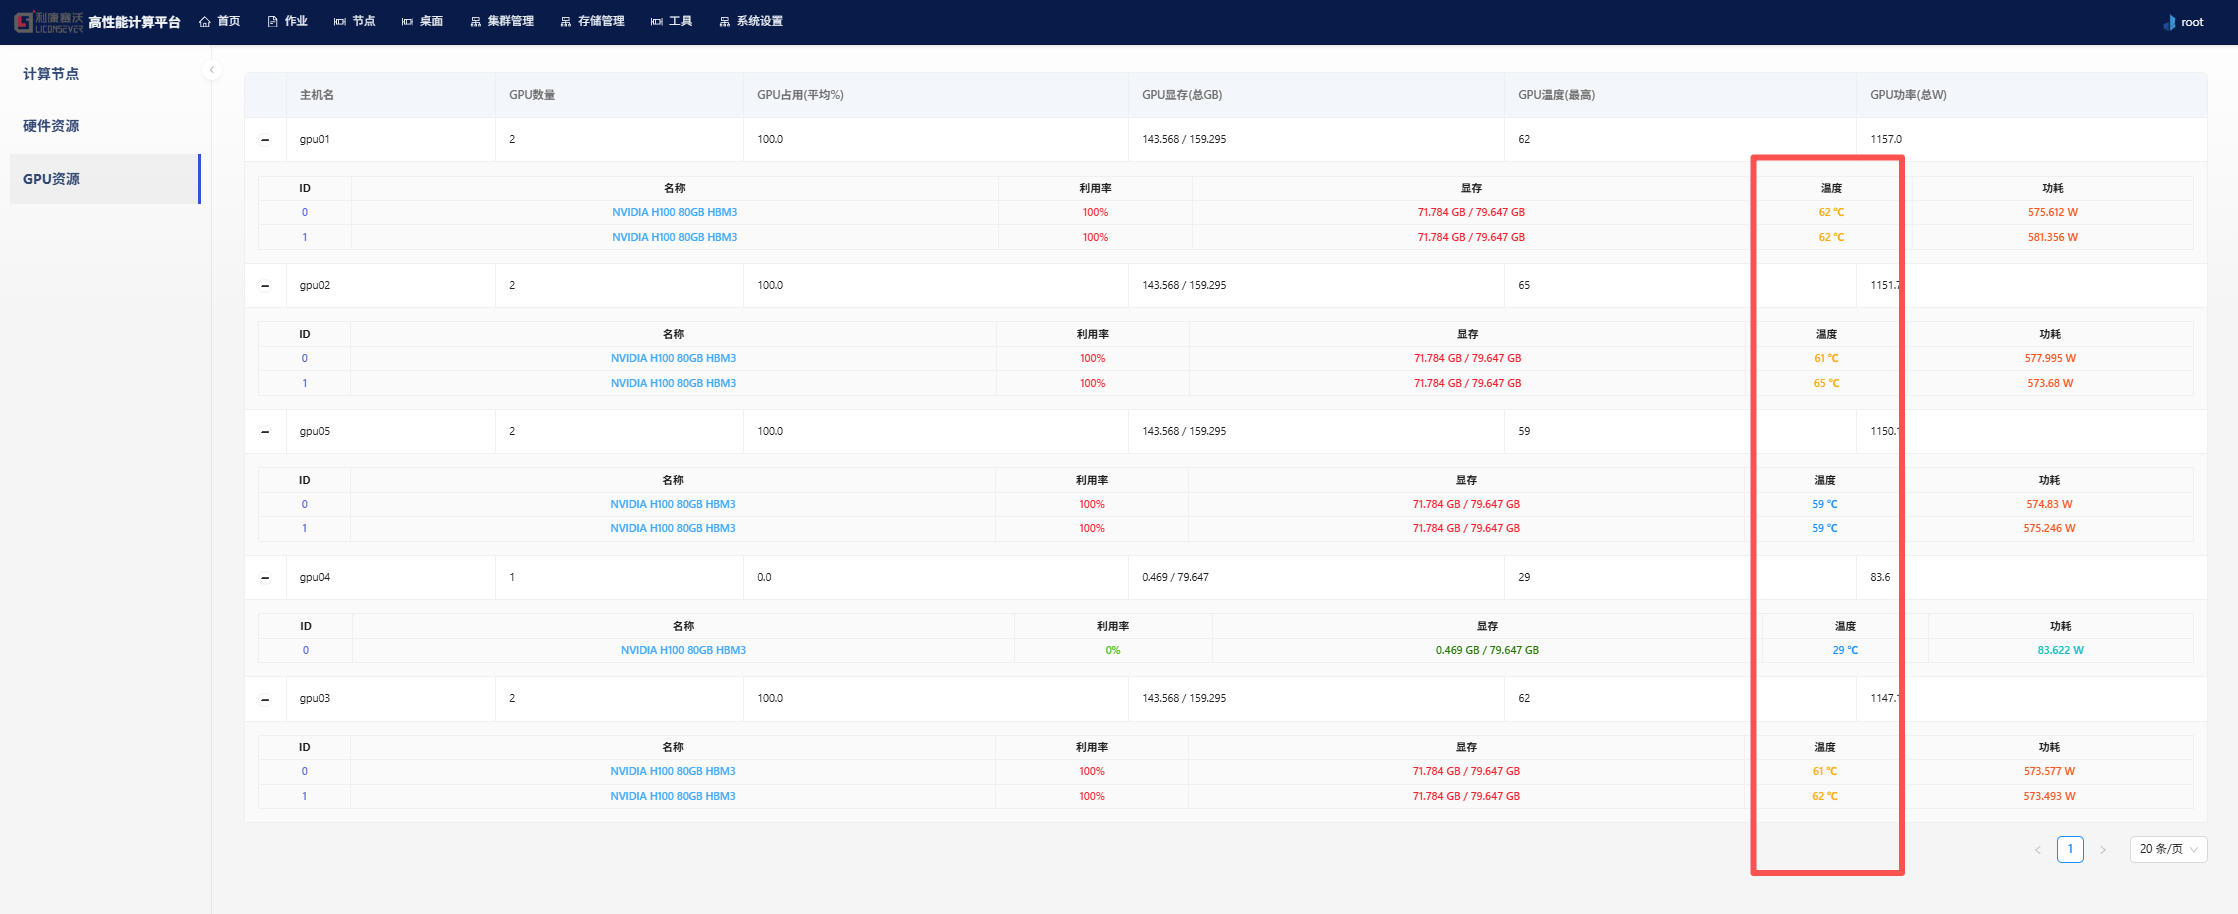
Task: Open the 作业 jobs menu
Action: pyautogui.click(x=287, y=21)
